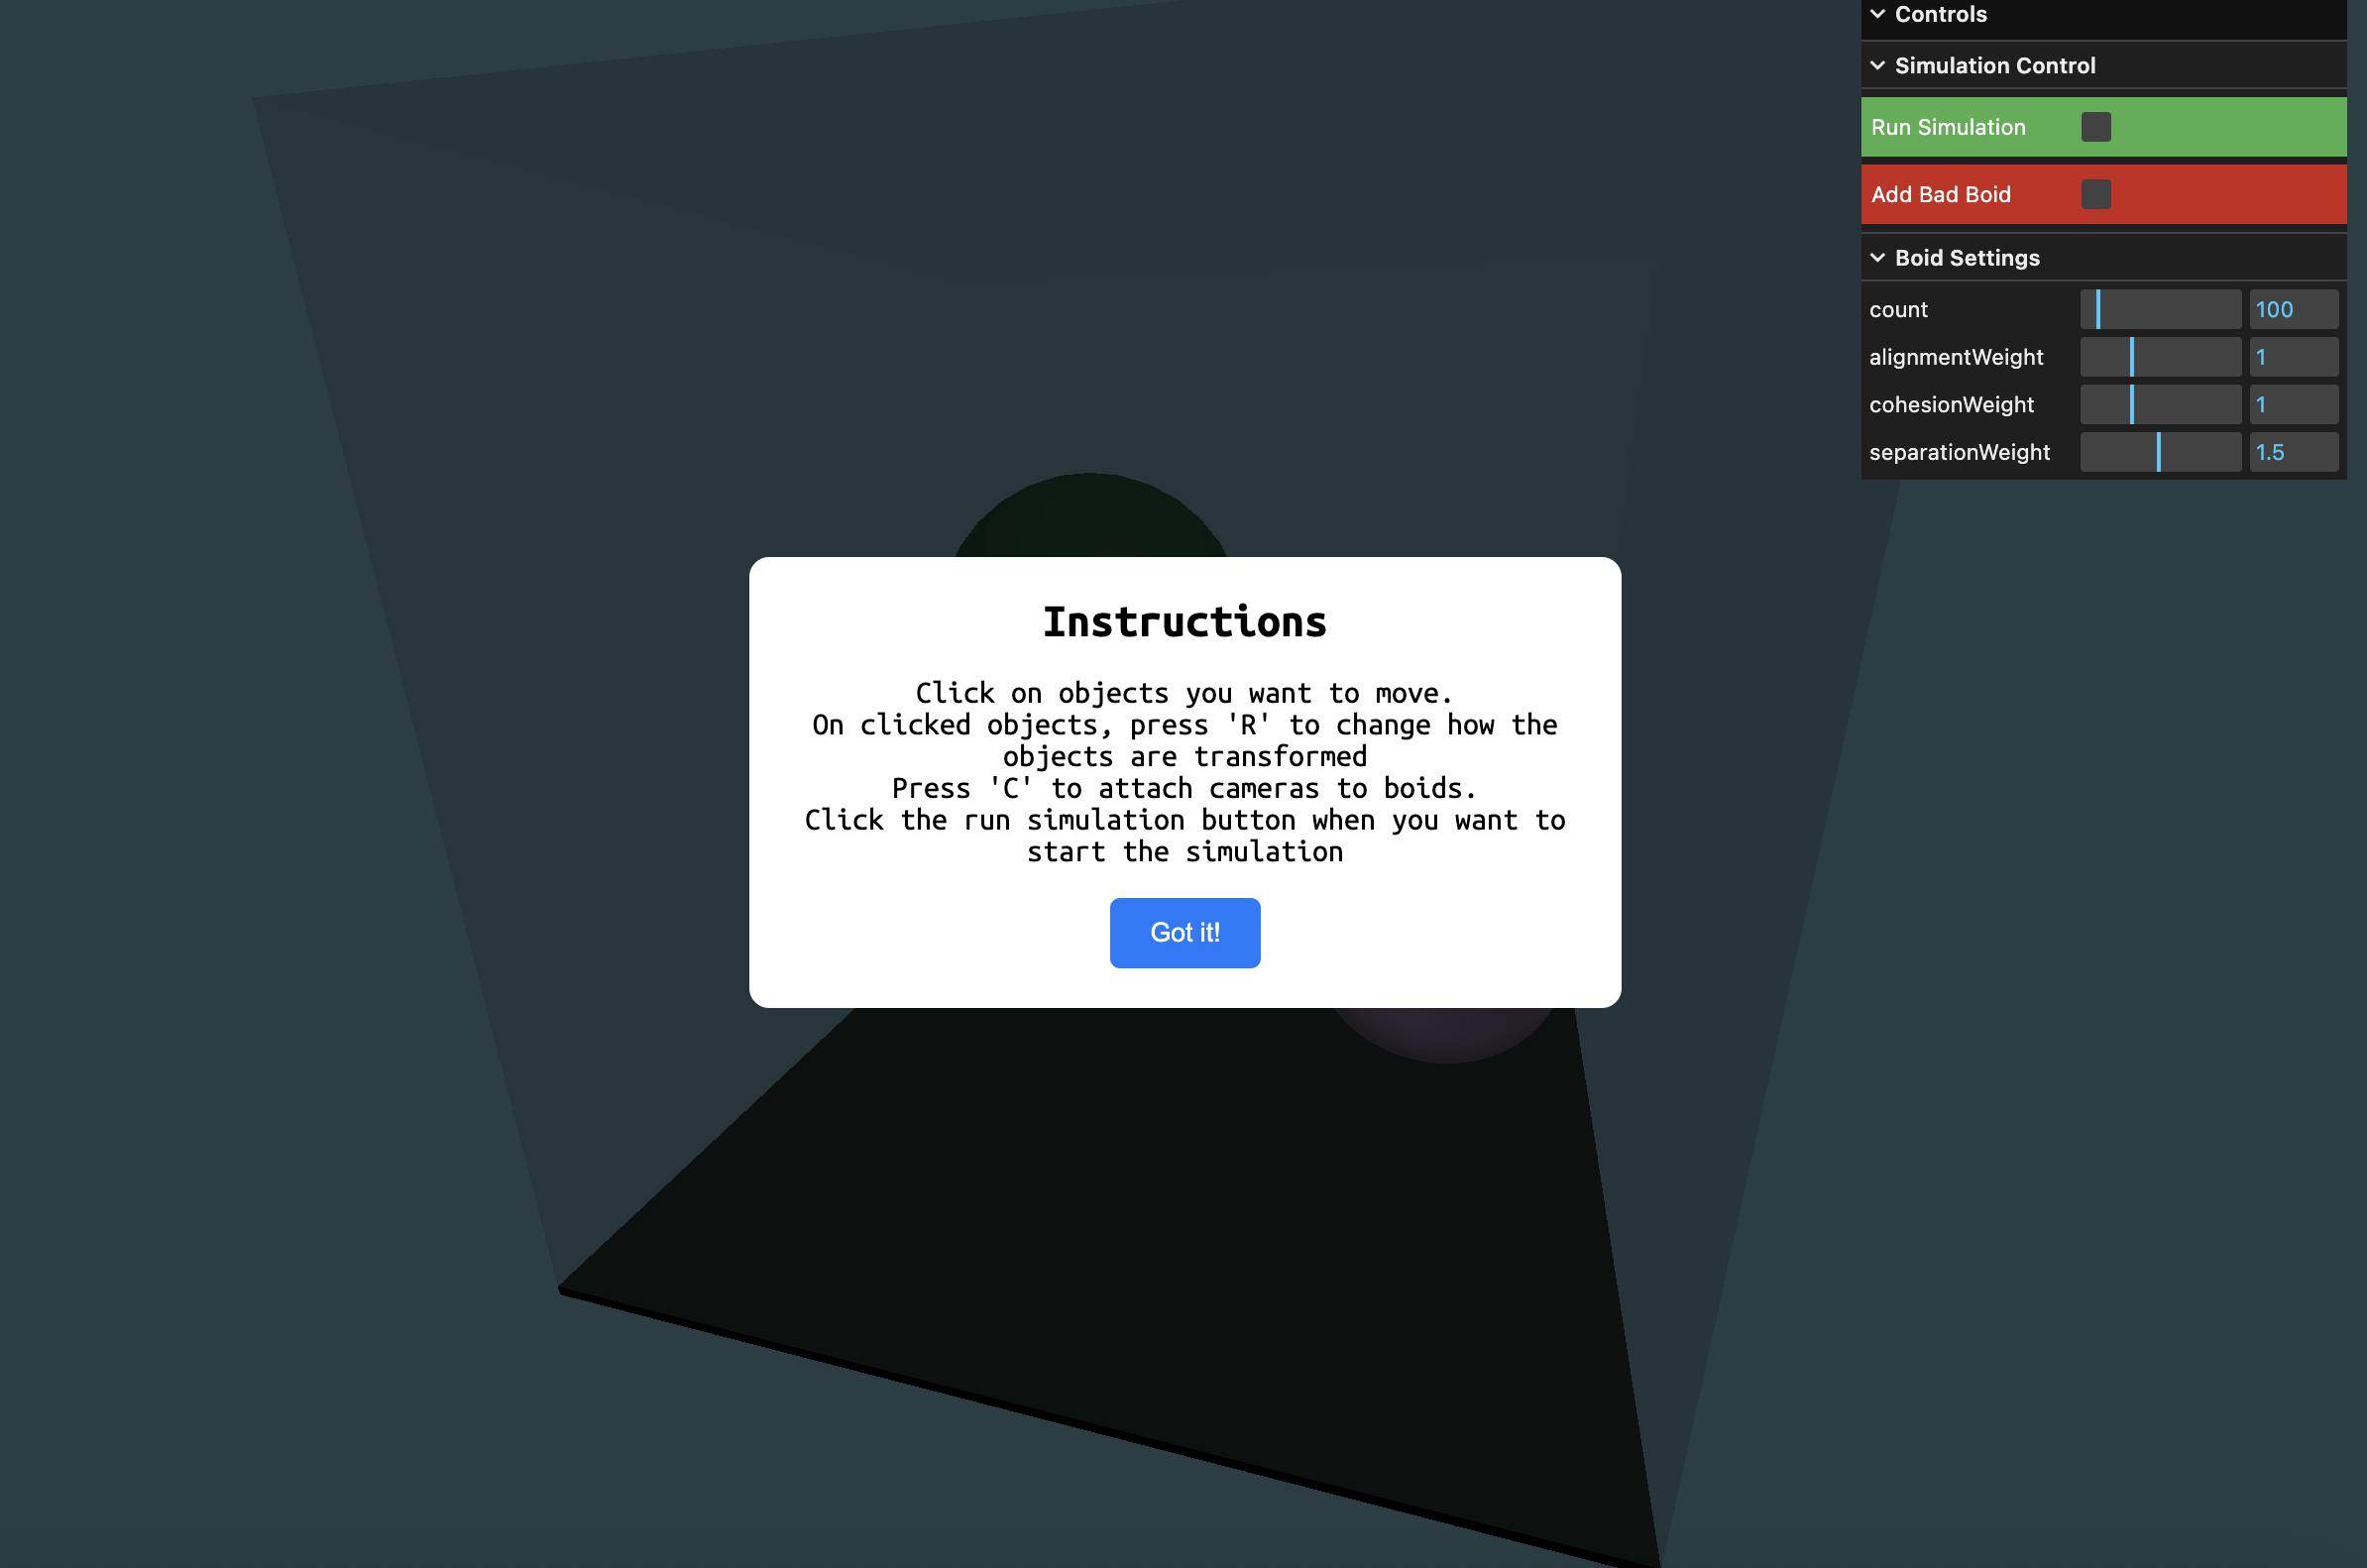Click the Instructions dialog heading
This screenshot has height=1568, width=2367.
pyautogui.click(x=1184, y=622)
